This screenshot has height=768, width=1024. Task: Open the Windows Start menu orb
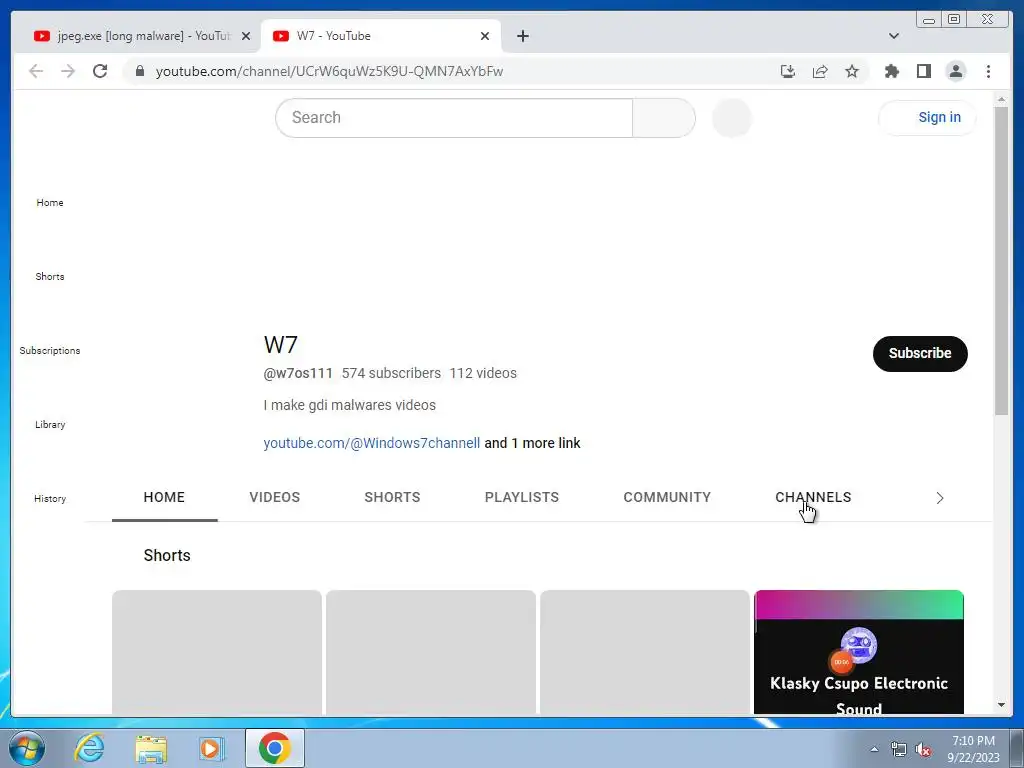coord(27,748)
